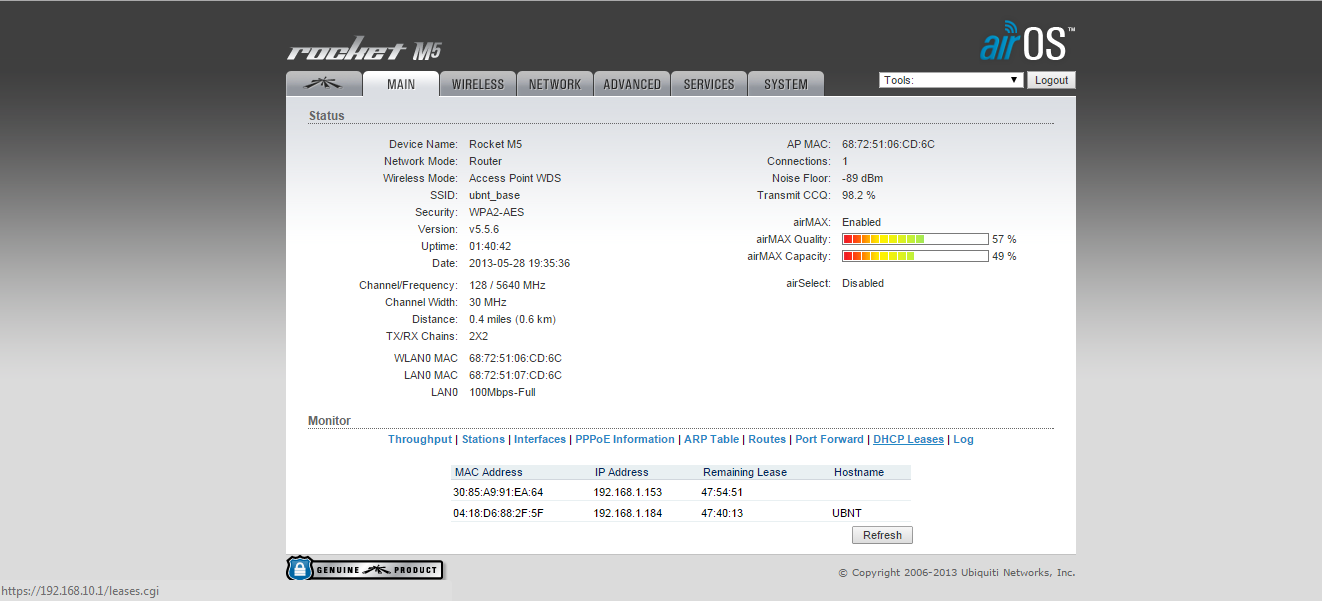The image size is (1322, 601).
Task: Click the Rocket M5 product logo
Action: tap(365, 51)
